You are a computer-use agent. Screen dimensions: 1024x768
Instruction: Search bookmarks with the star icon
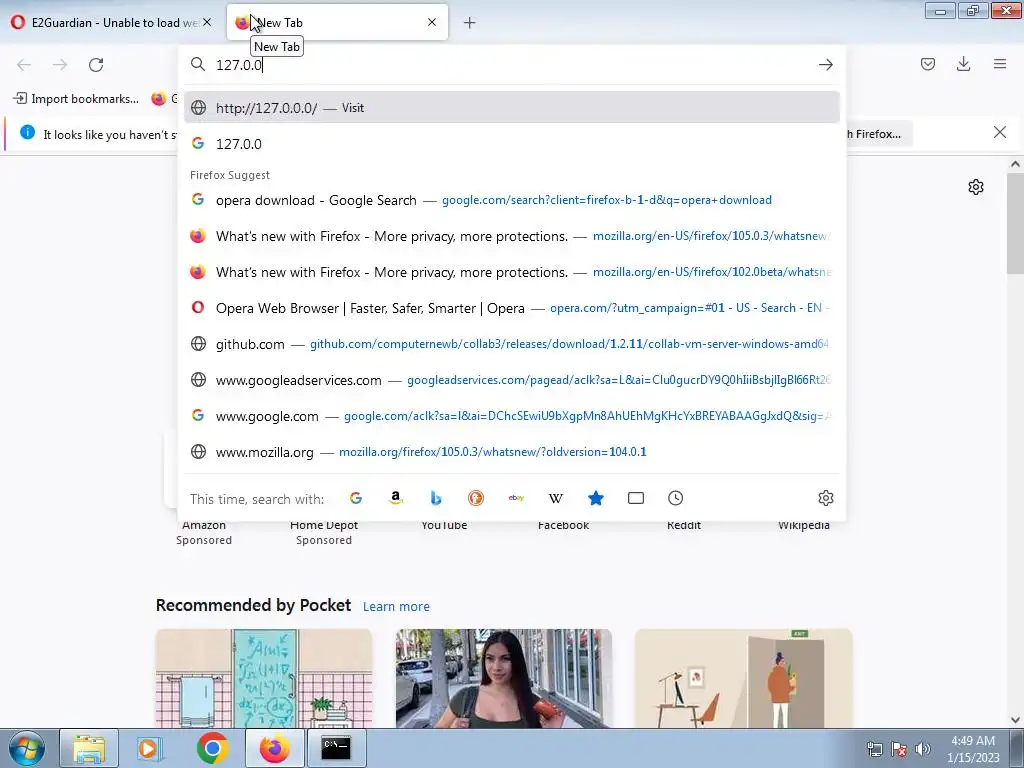[596, 498]
